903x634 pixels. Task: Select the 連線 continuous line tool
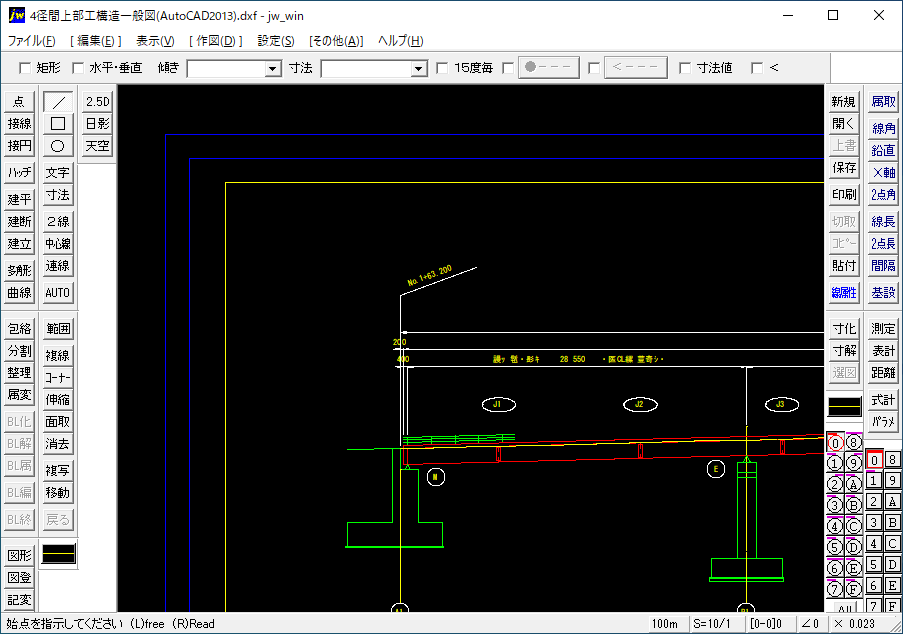[x=58, y=265]
